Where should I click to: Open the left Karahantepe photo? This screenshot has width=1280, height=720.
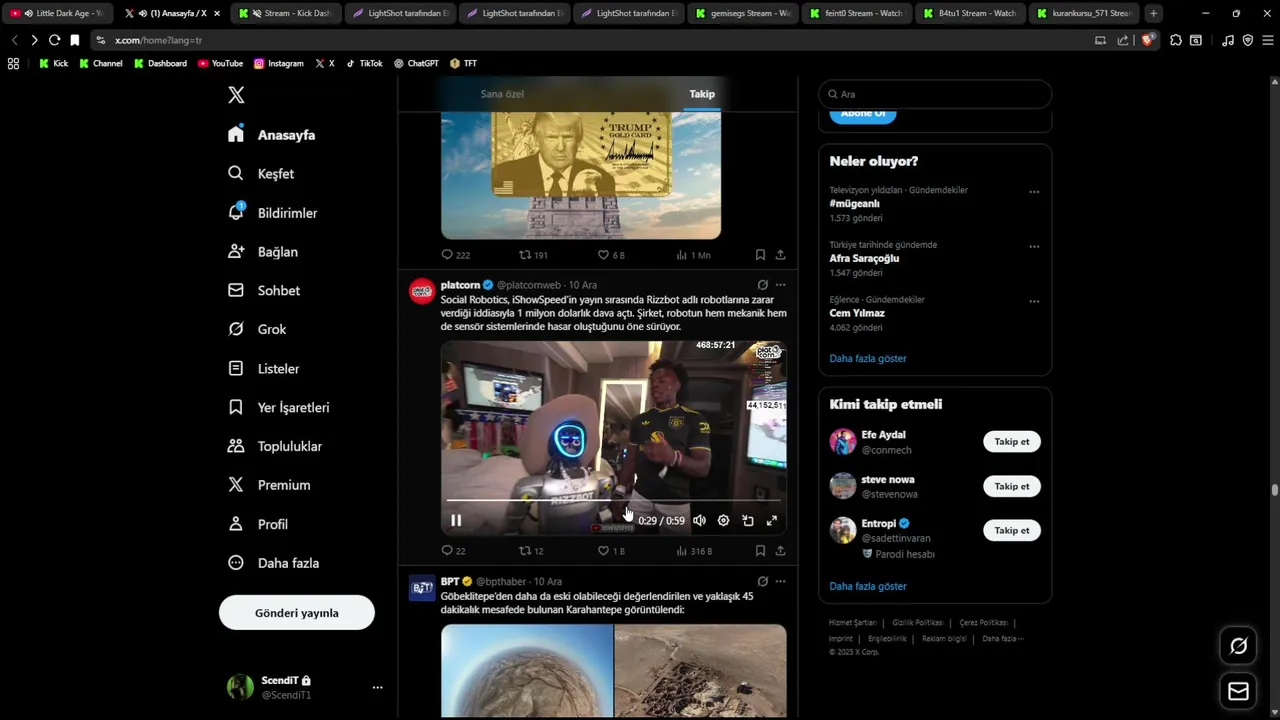[x=527, y=670]
